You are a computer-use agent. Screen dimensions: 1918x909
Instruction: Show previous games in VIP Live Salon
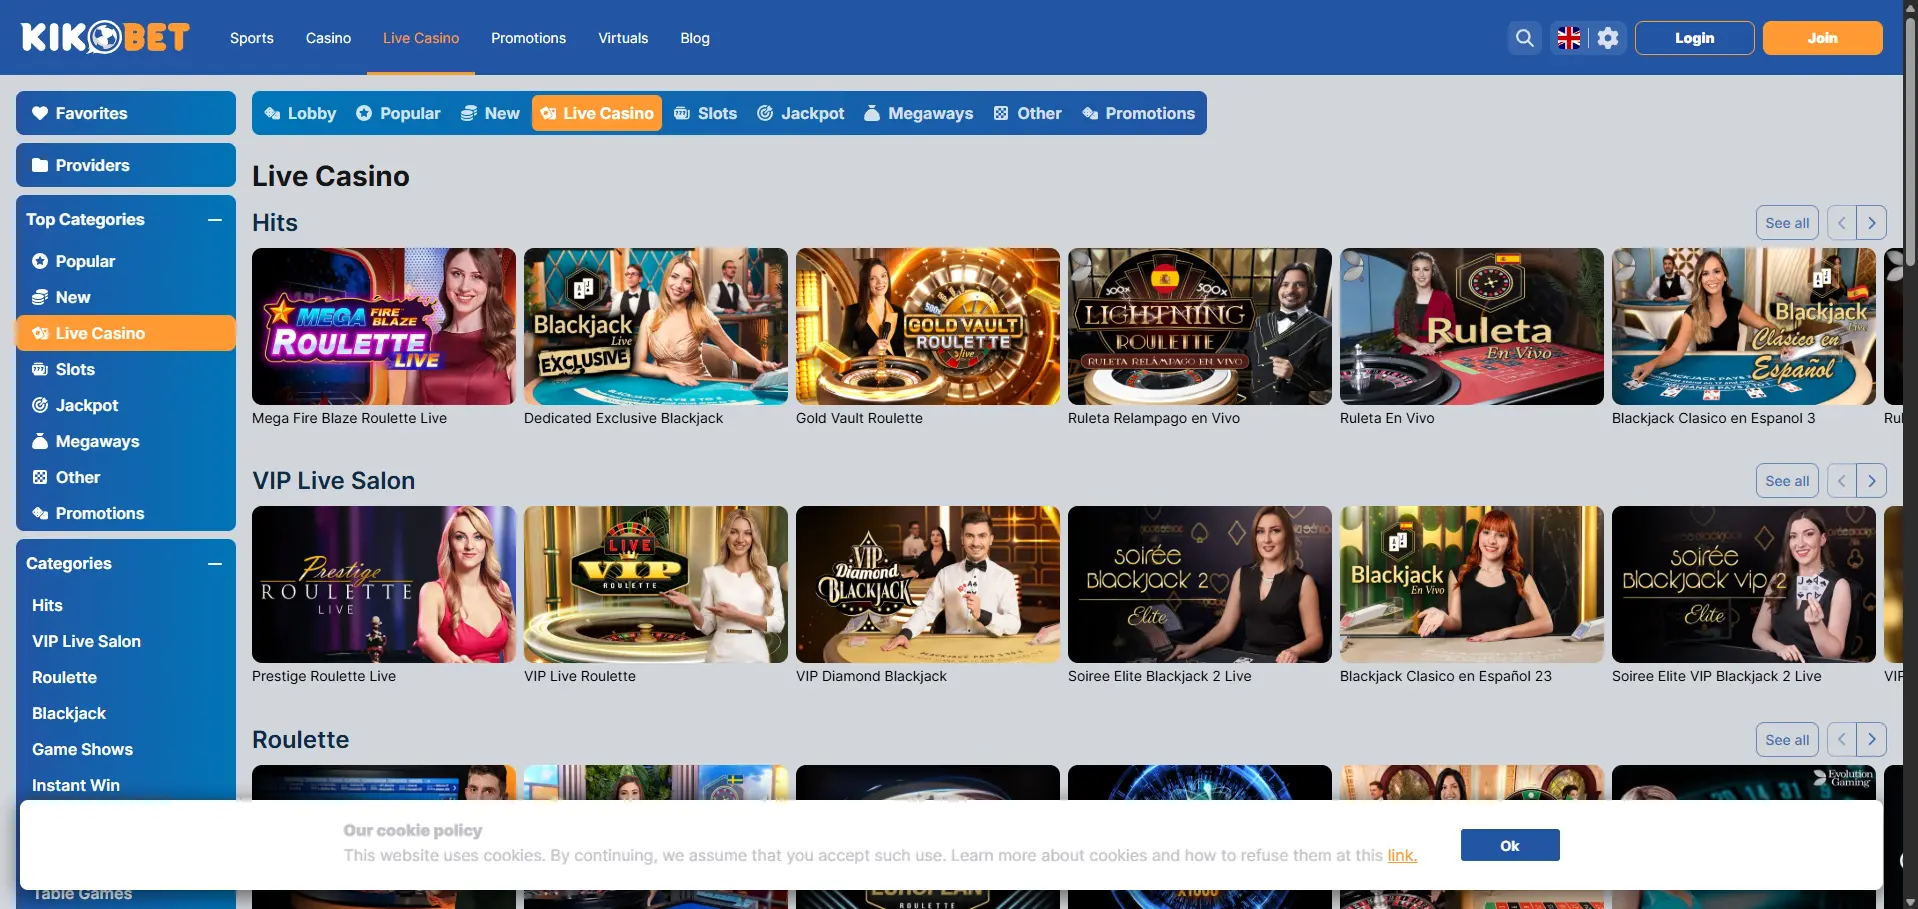(x=1842, y=481)
